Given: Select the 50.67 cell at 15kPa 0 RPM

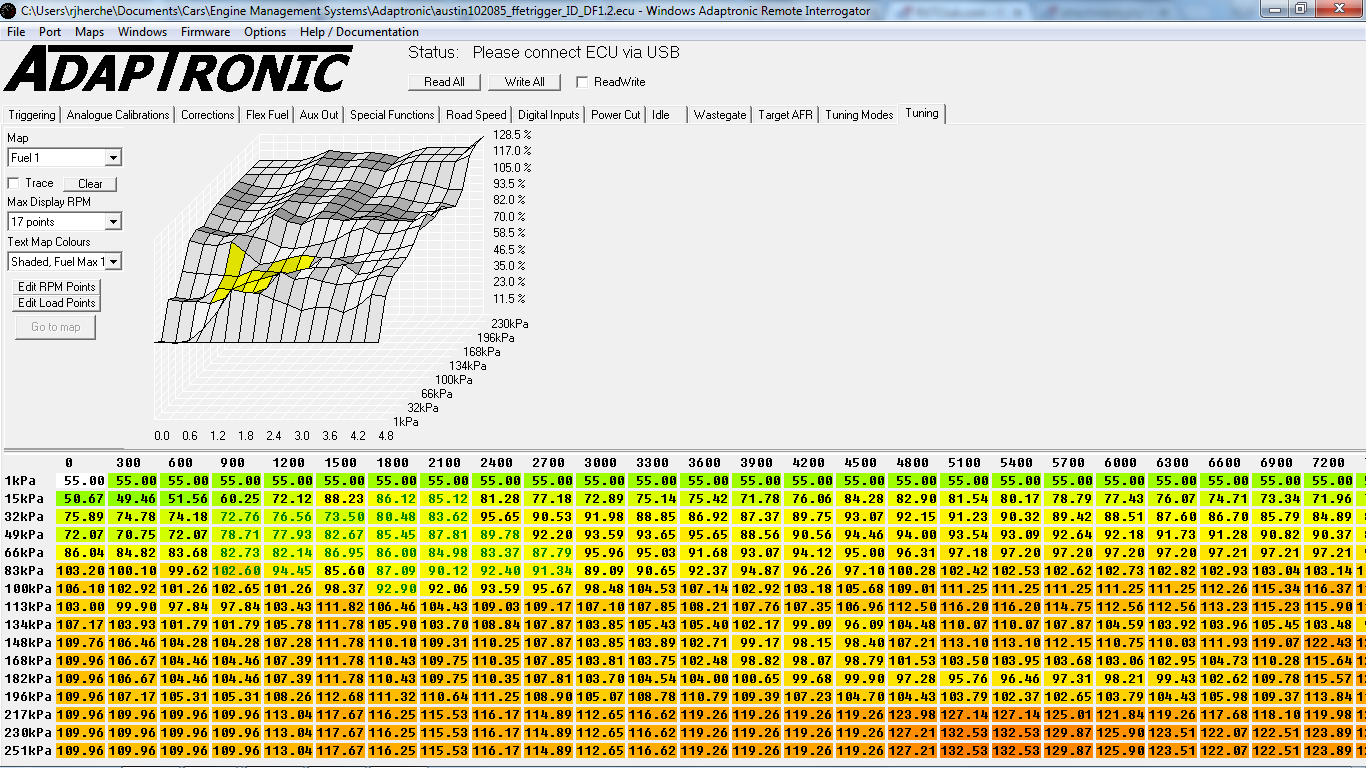Looking at the screenshot, I should (x=84, y=499).
